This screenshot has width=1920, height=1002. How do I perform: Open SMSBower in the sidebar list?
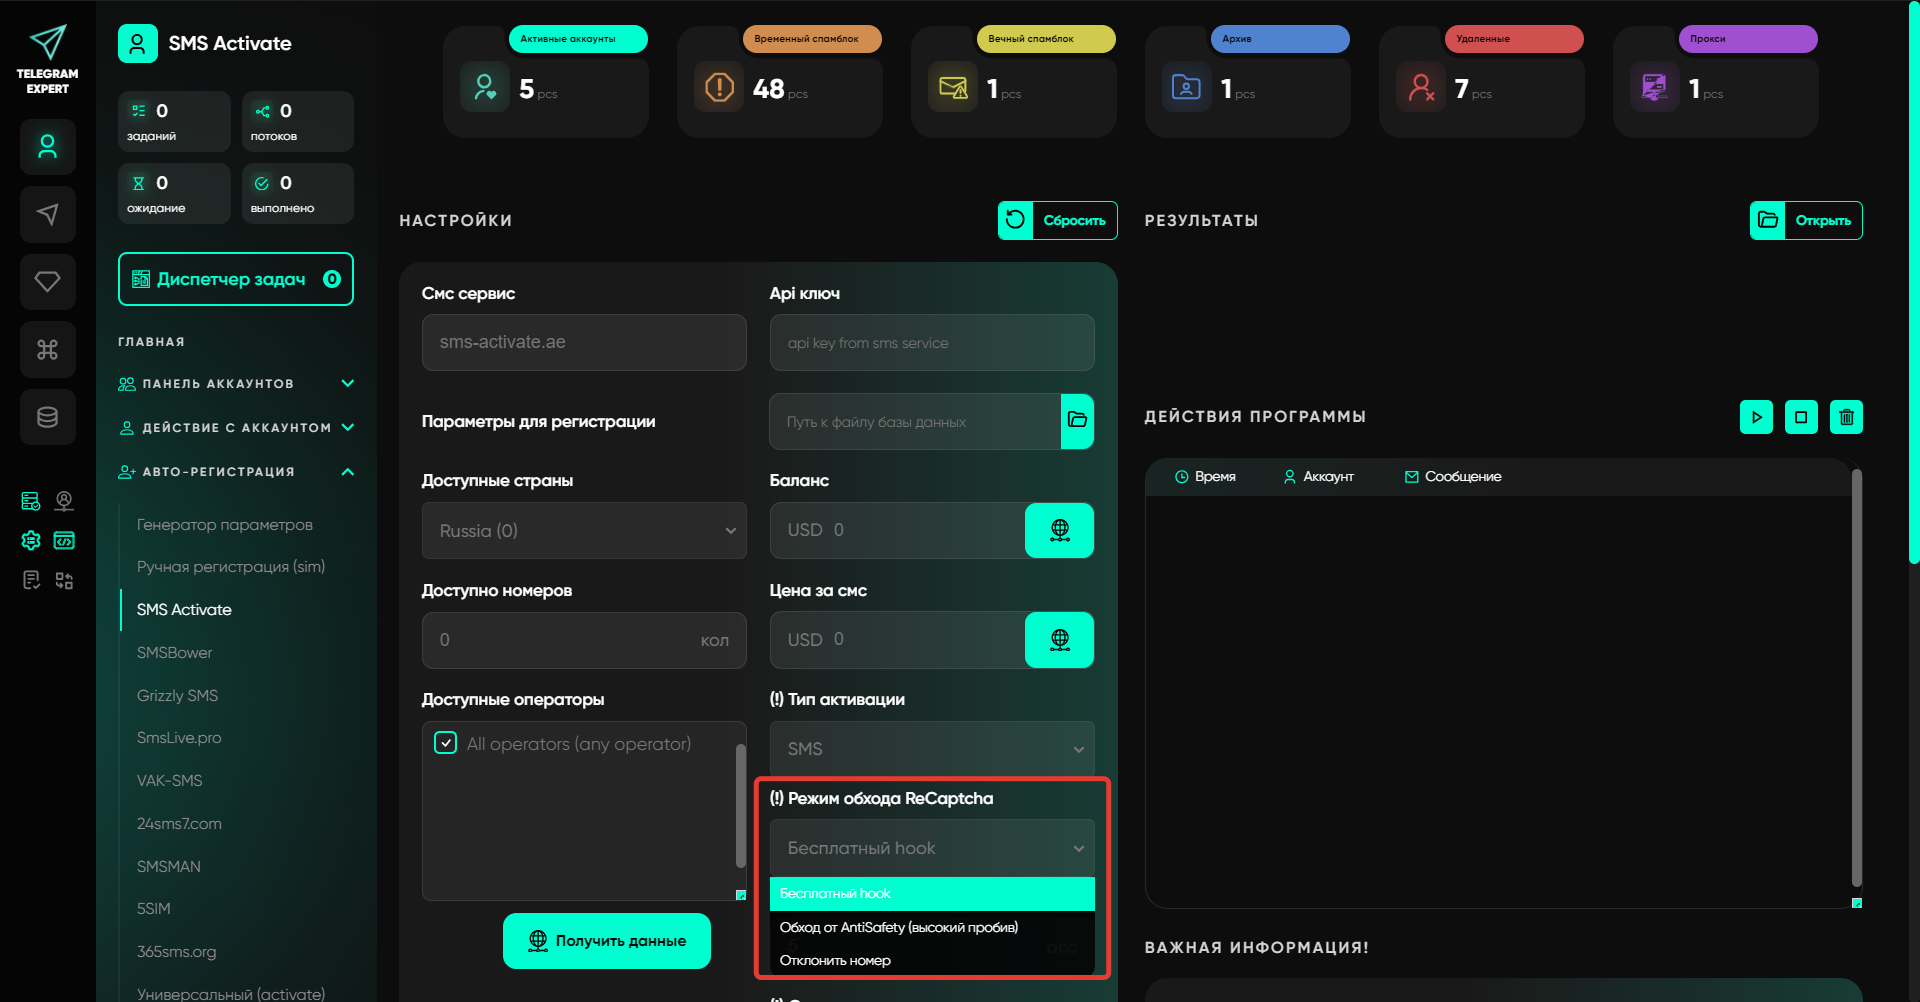(x=174, y=653)
